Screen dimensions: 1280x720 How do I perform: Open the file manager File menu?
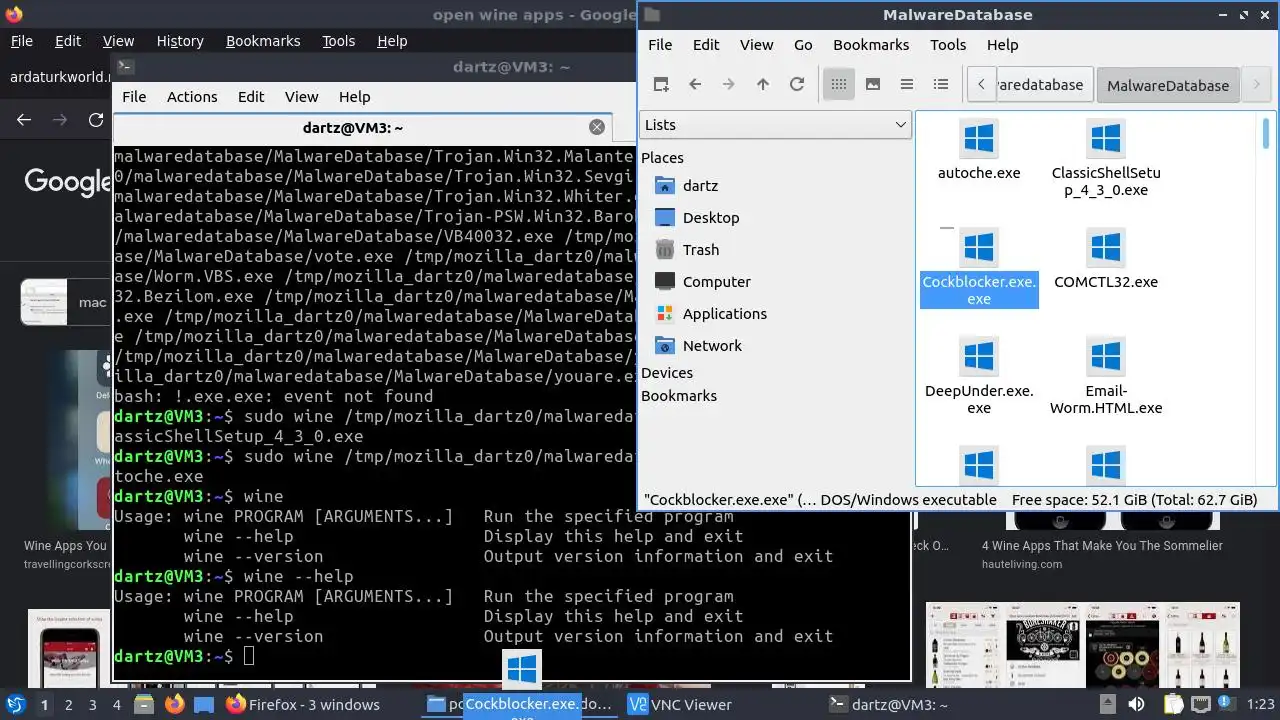(660, 45)
